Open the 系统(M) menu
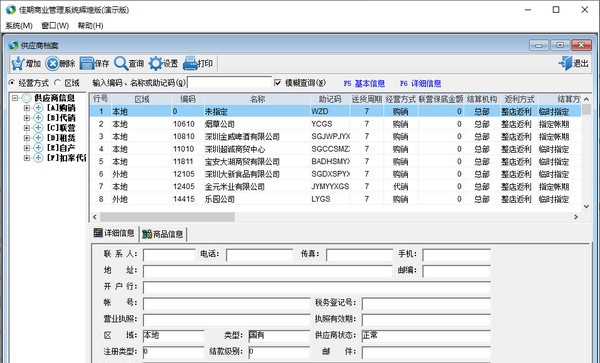Image resolution: width=600 pixels, height=363 pixels. (19, 26)
